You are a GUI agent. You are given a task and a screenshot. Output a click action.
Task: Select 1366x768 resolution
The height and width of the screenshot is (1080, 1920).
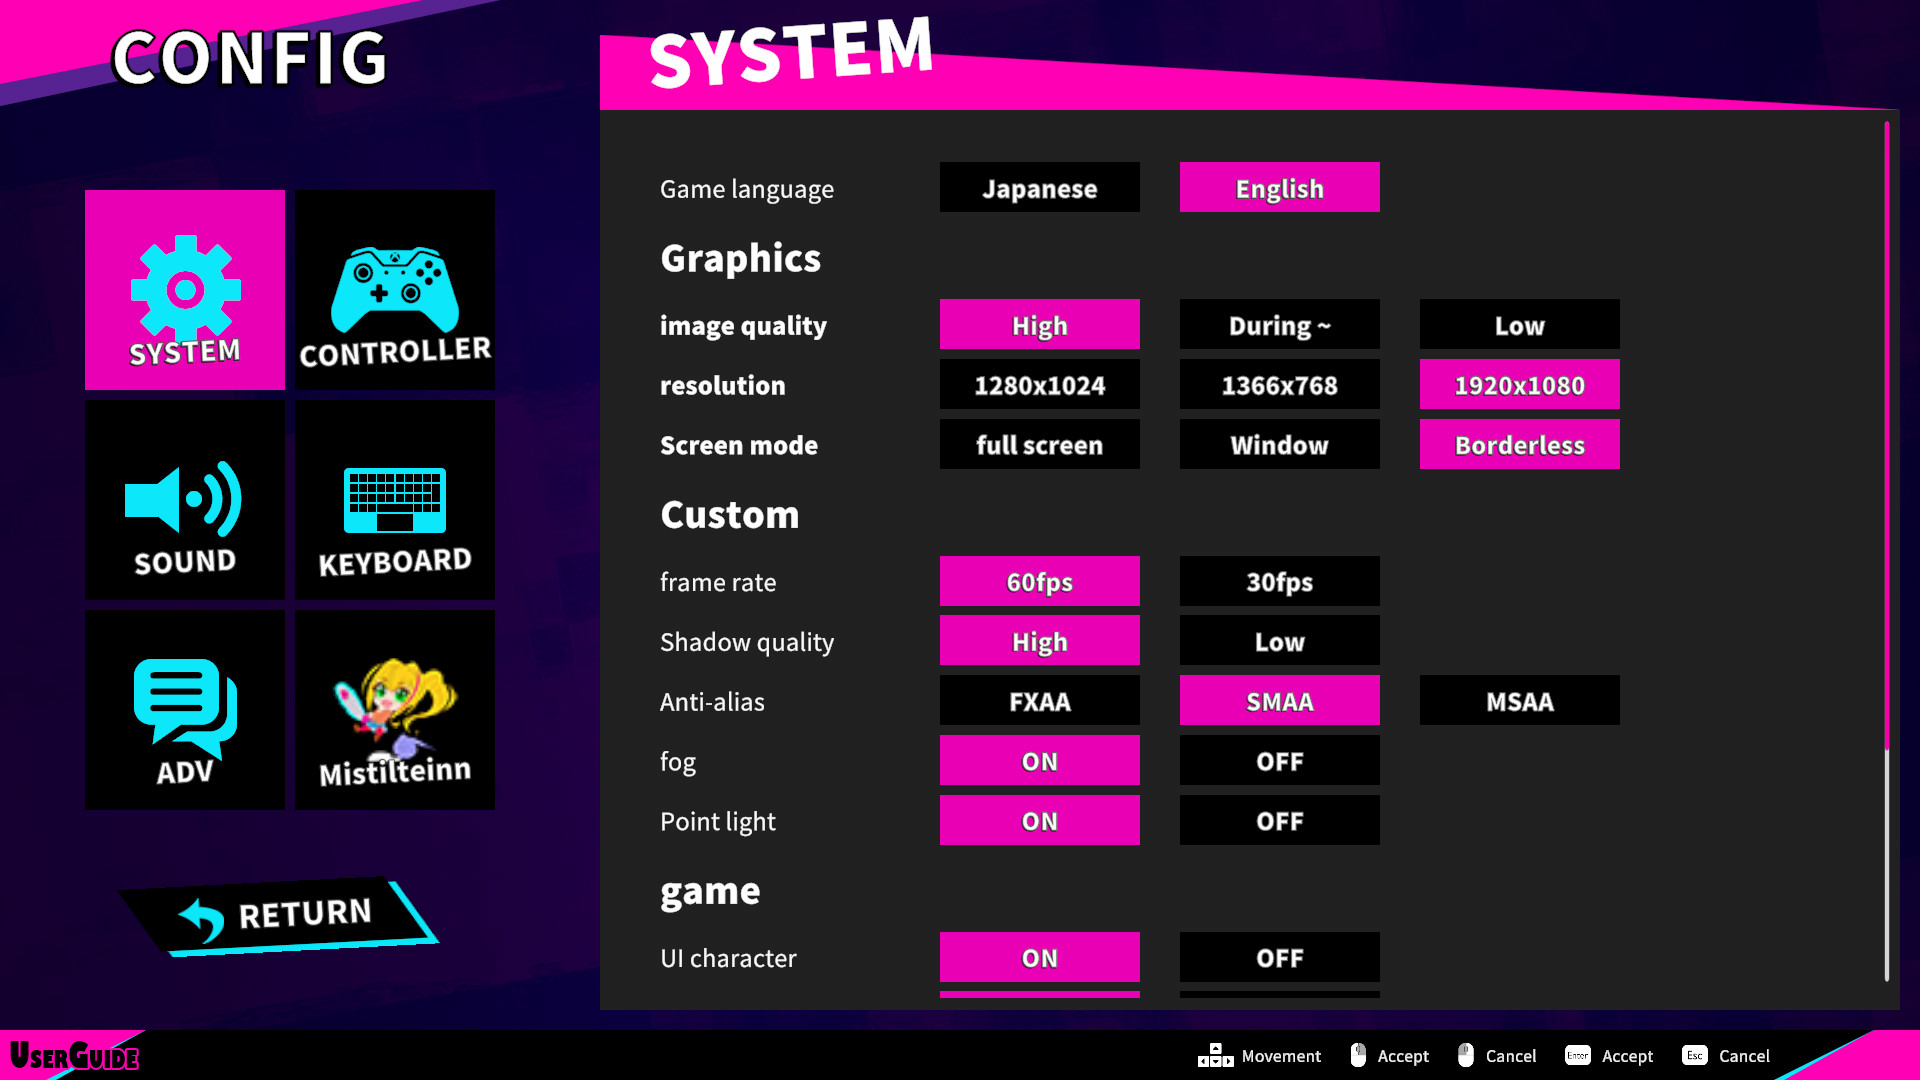(1280, 385)
